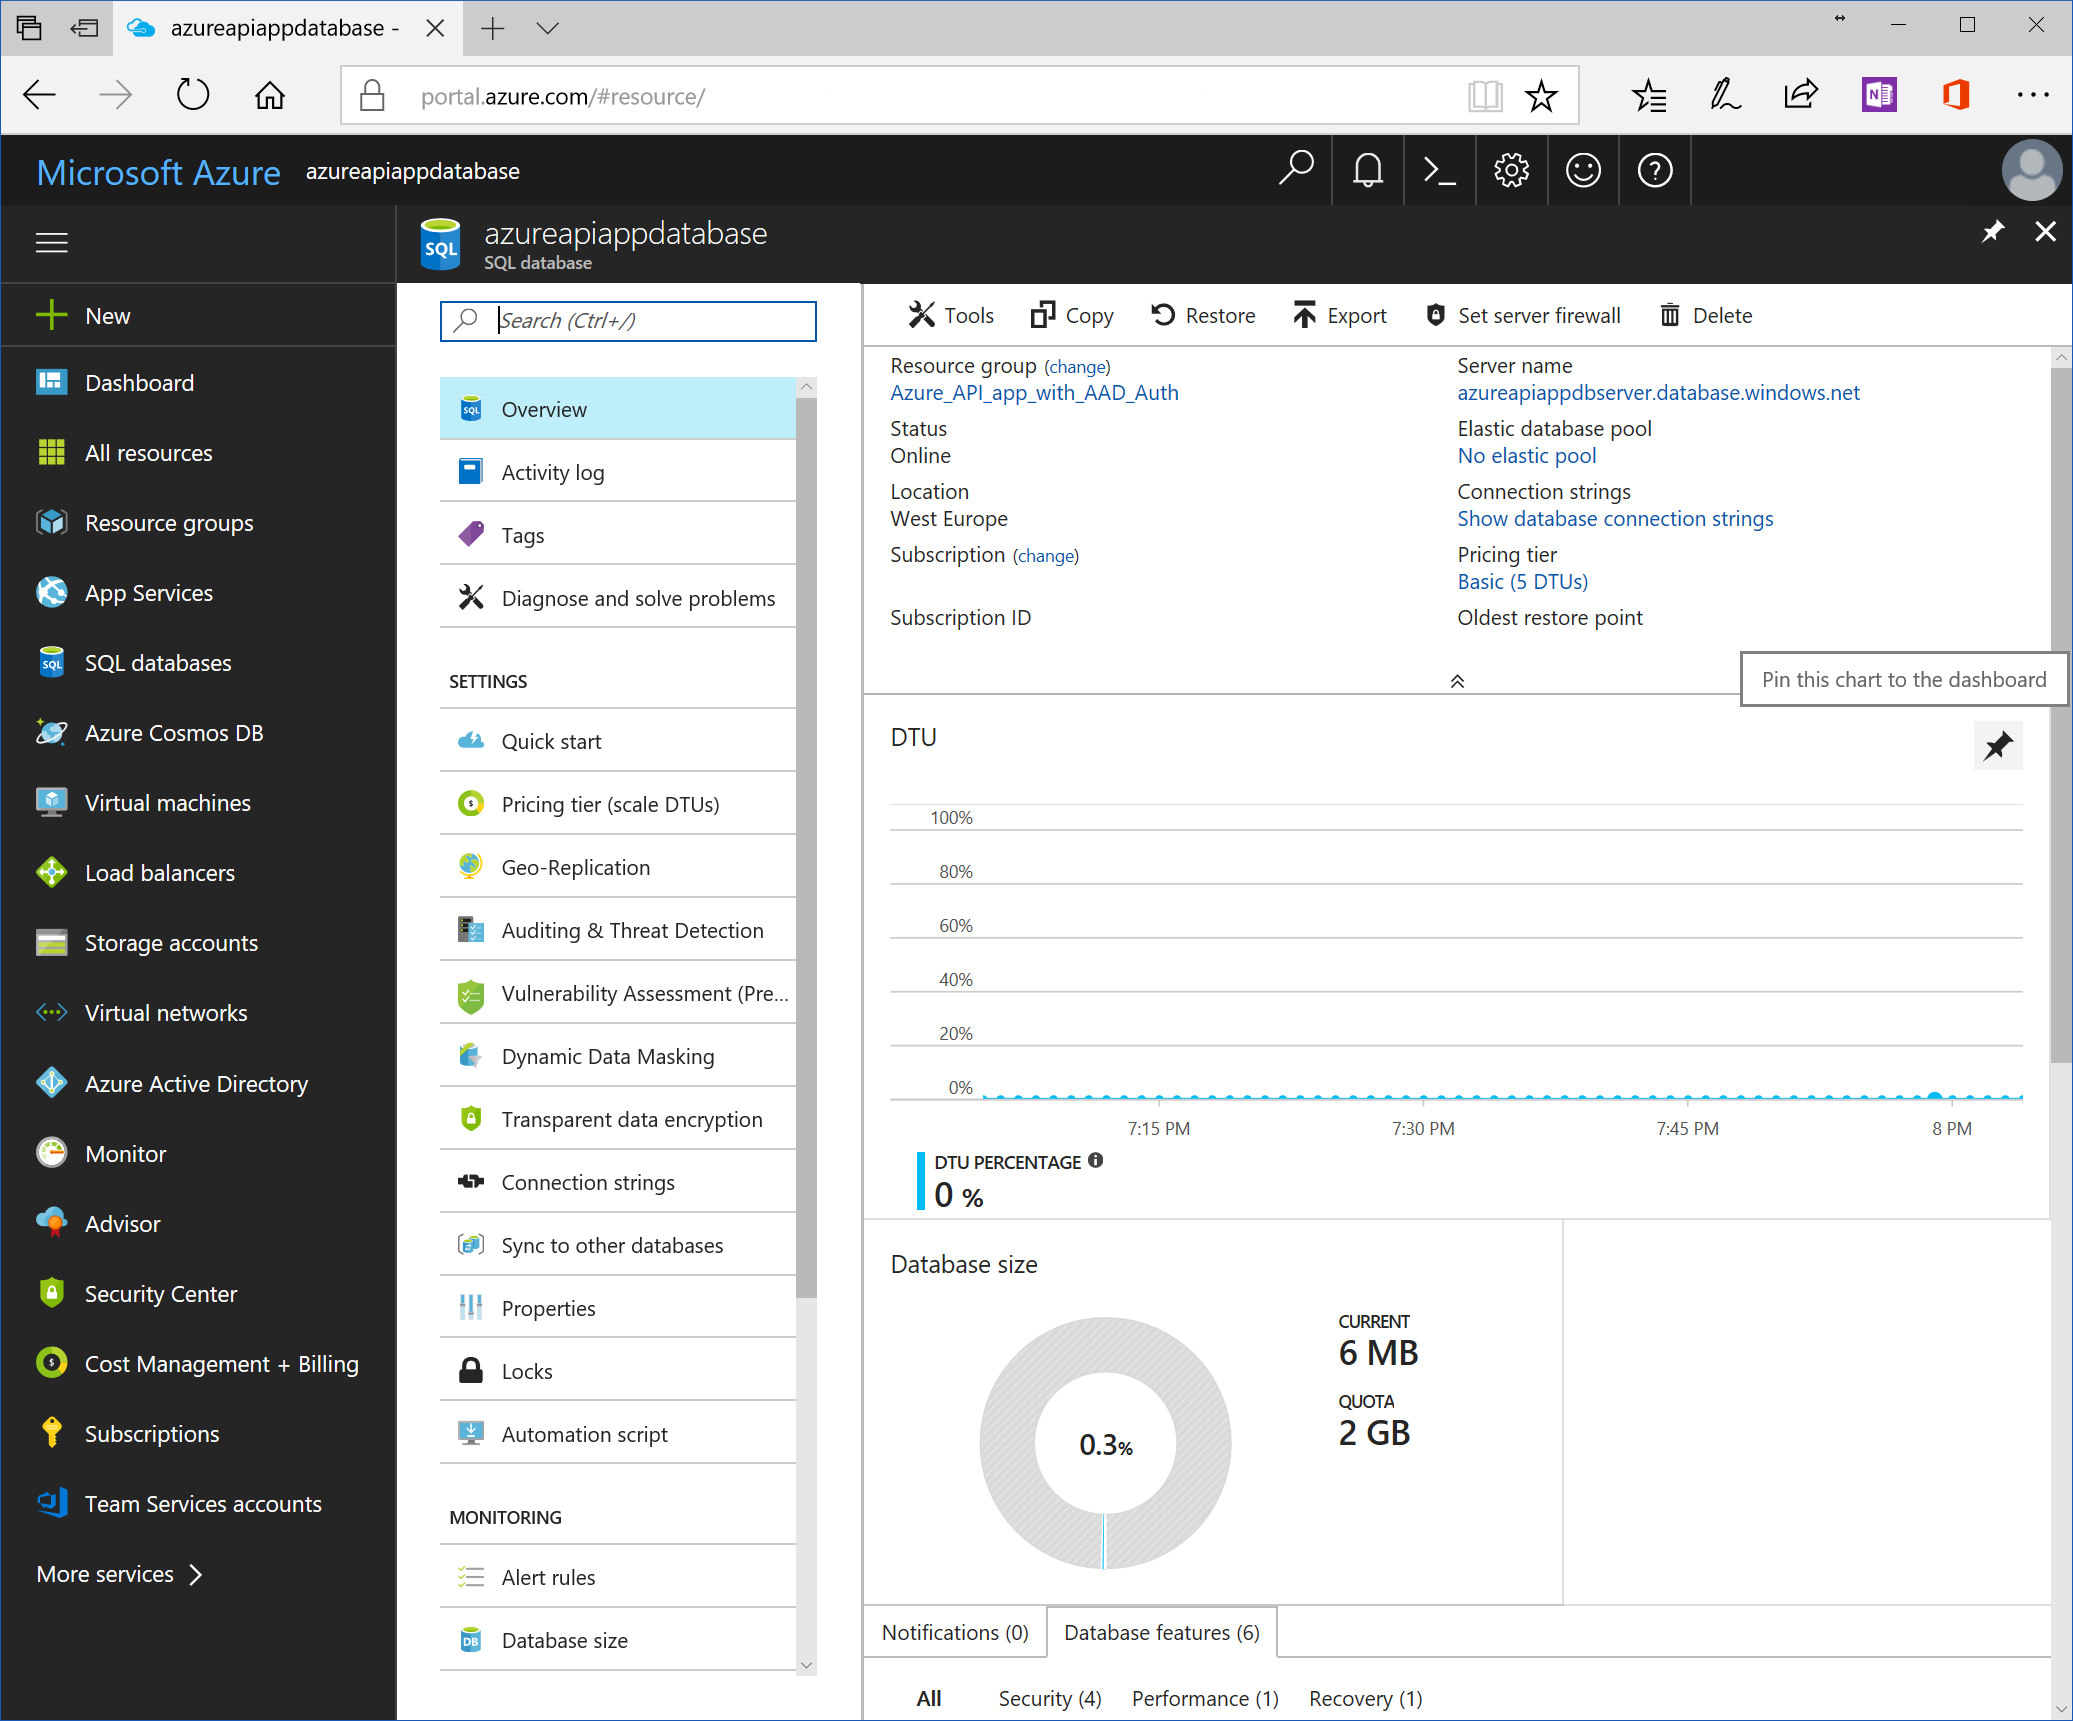
Task: Pin the azureapiappdatabase blade to dashboard
Action: coord(1993,232)
